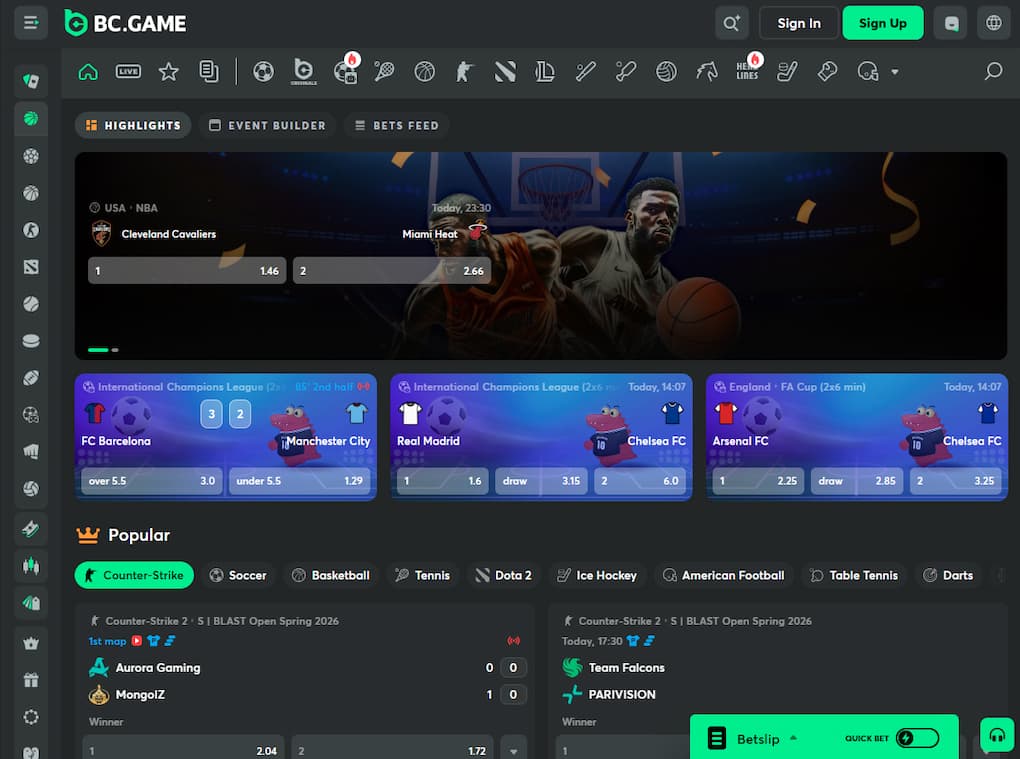This screenshot has height=759, width=1020.
Task: Select the Table Tennis popular filter
Action: [x=854, y=576]
